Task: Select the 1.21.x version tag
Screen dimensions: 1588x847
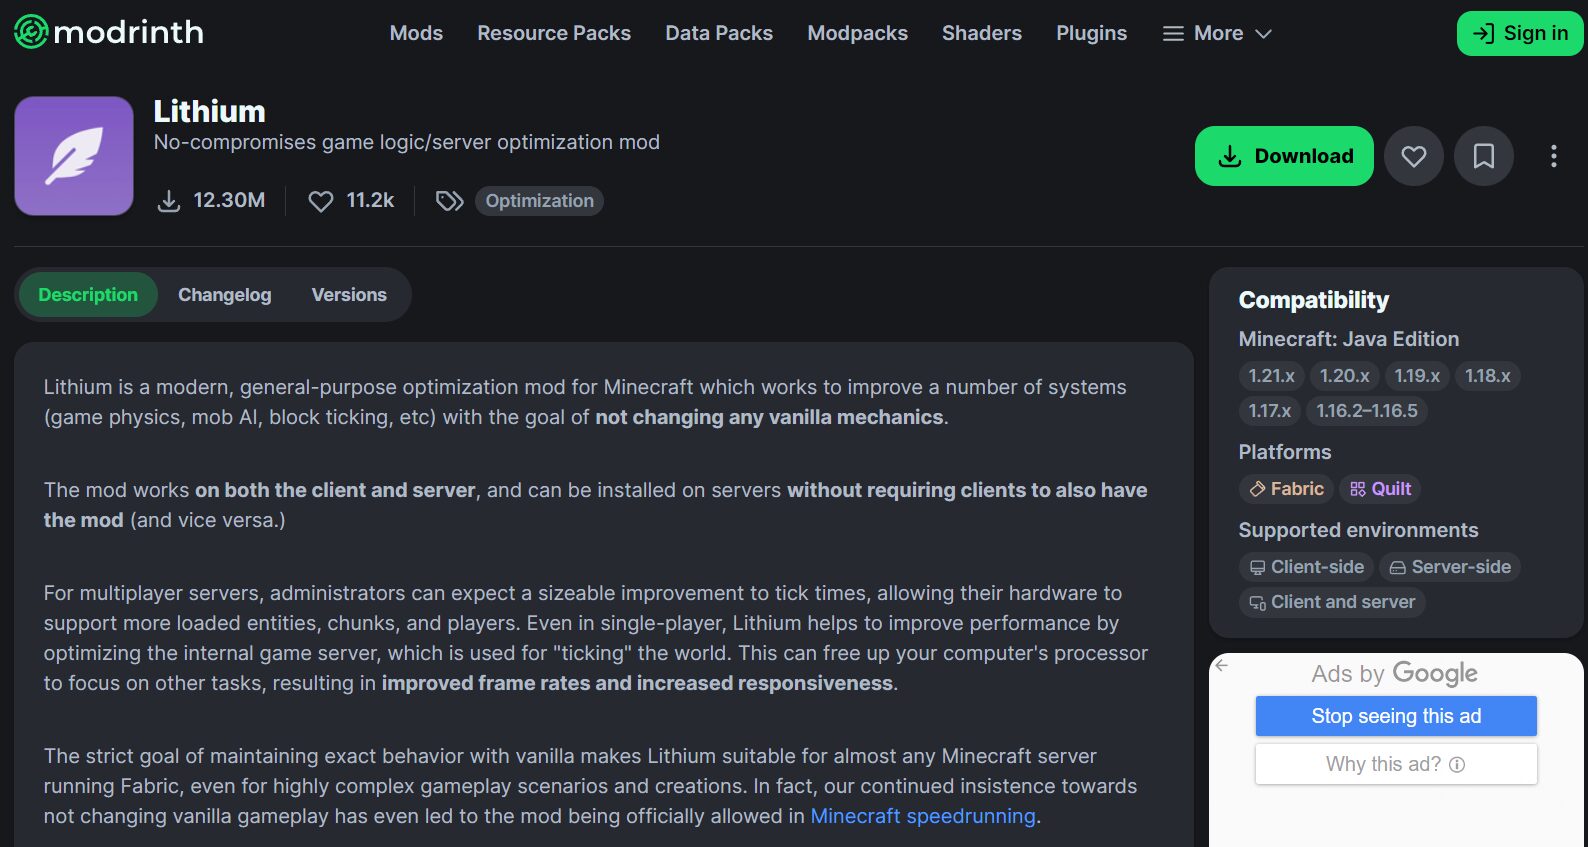Action: pyautogui.click(x=1271, y=376)
